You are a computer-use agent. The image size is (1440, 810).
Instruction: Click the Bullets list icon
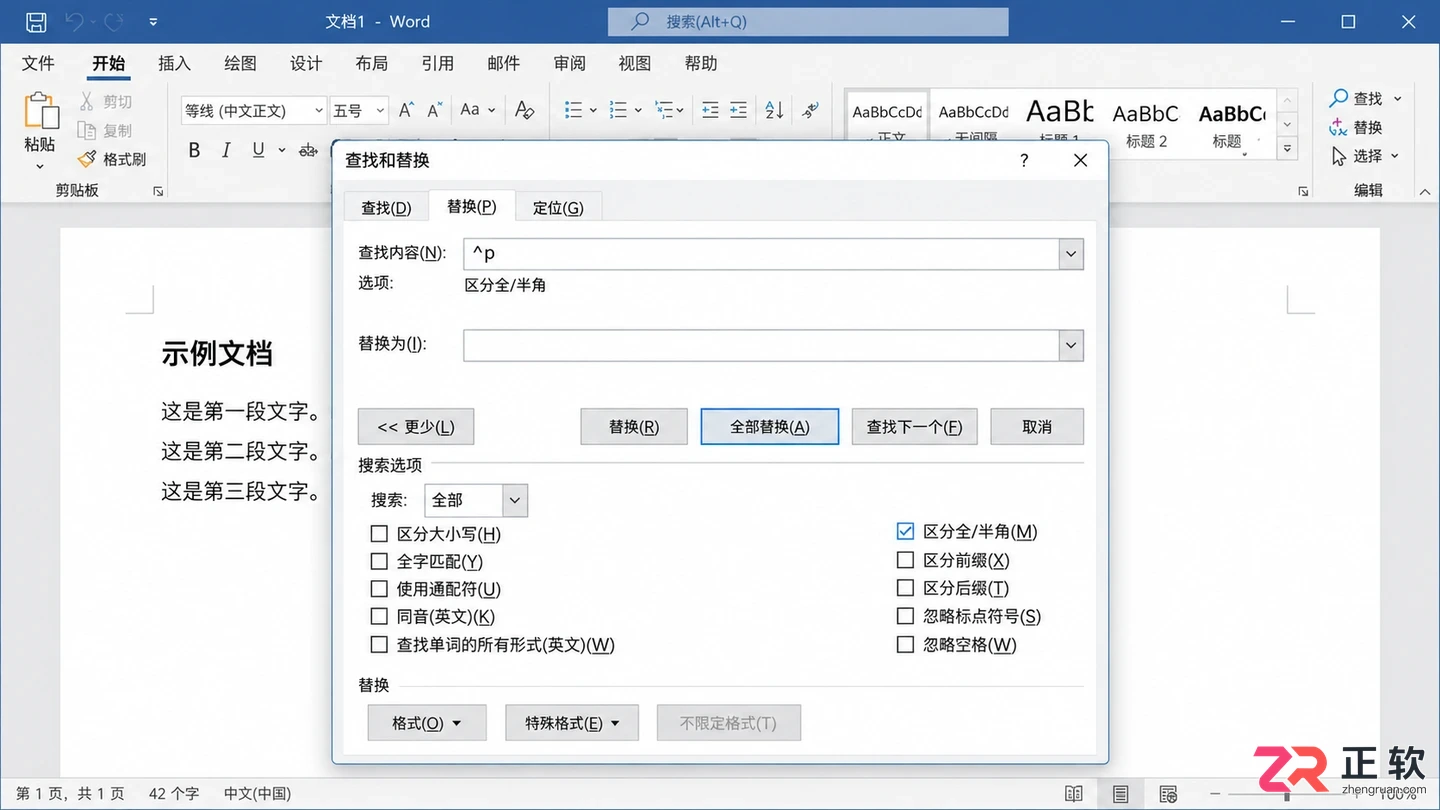[573, 110]
